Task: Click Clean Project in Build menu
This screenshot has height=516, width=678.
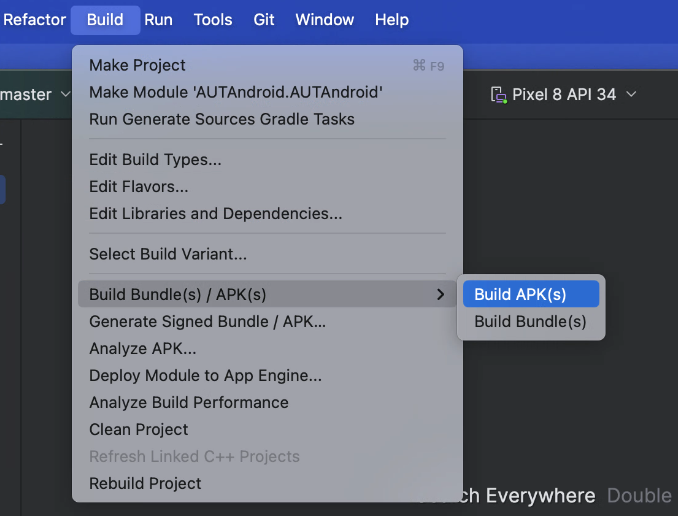Action: pos(138,430)
